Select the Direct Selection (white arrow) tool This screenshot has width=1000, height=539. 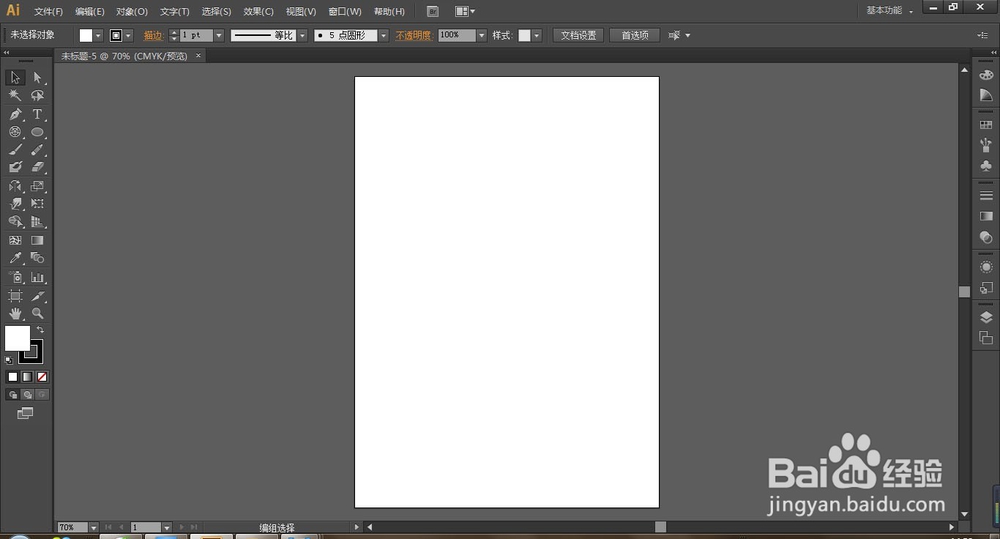(x=37, y=77)
